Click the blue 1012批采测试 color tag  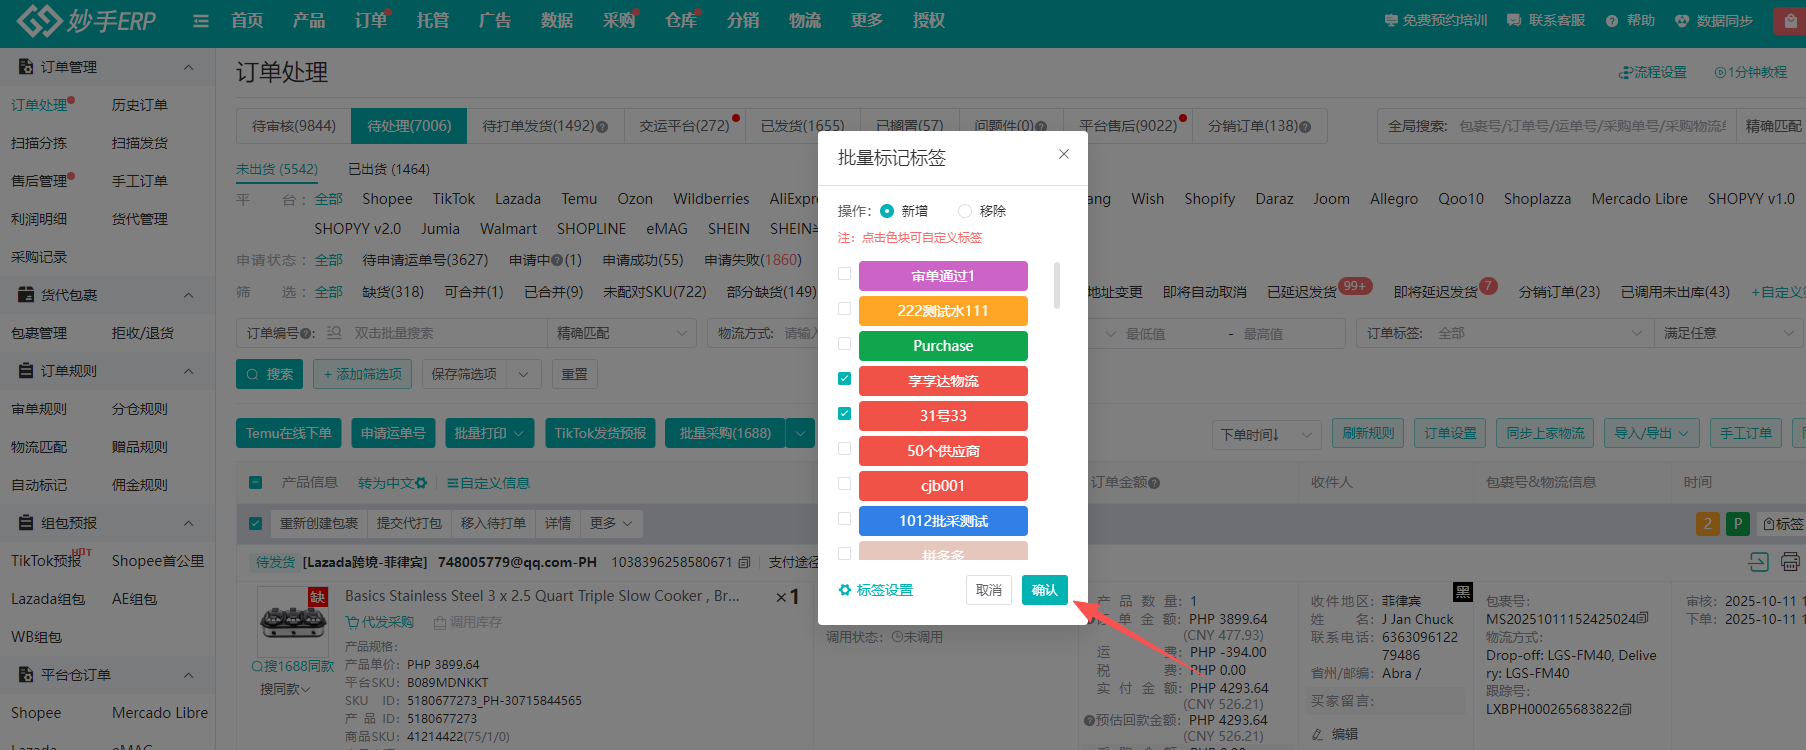(943, 521)
